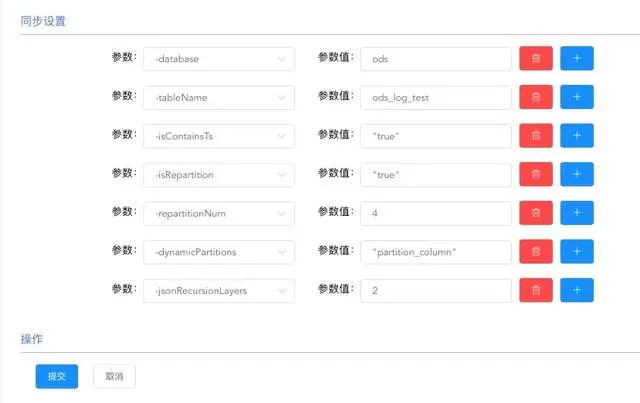The image size is (640, 403).
Task: Focus the value field containing ods
Action: pyautogui.click(x=435, y=59)
